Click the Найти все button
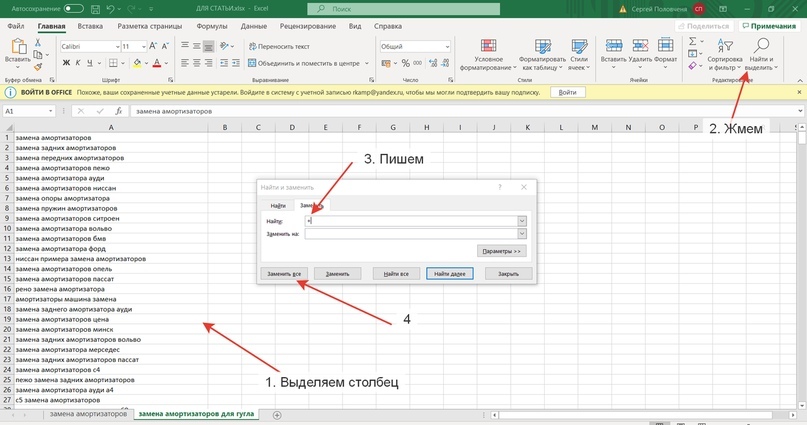Screen dimensions: 807x425 click(396, 274)
